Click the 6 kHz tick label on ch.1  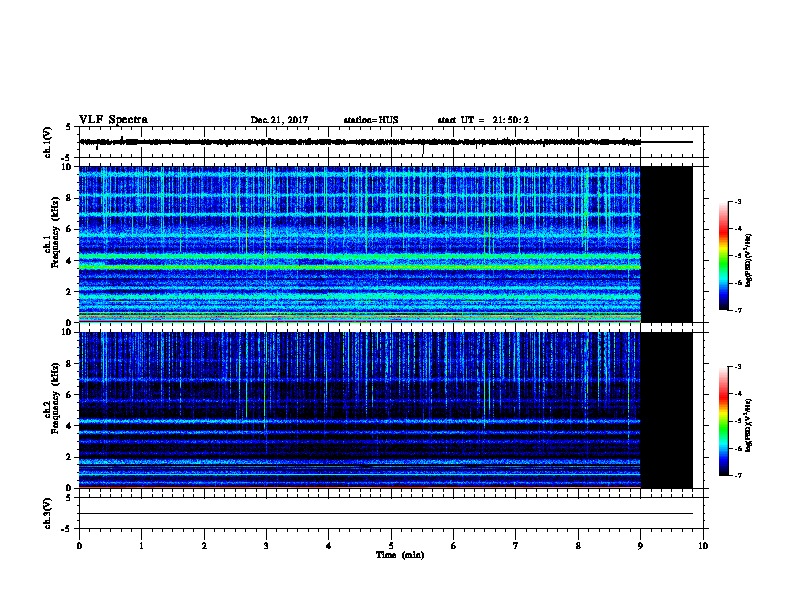(x=70, y=229)
